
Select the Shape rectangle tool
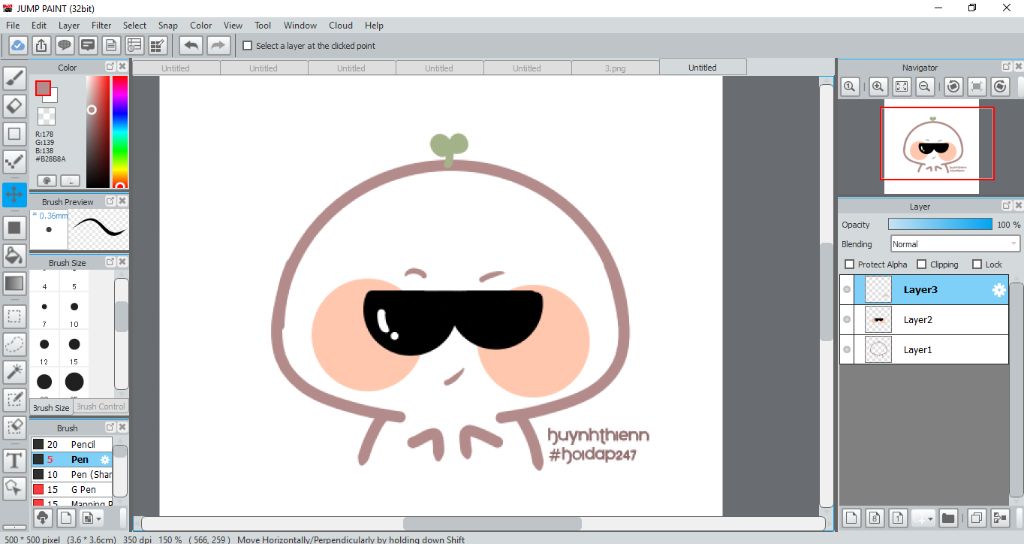14,134
